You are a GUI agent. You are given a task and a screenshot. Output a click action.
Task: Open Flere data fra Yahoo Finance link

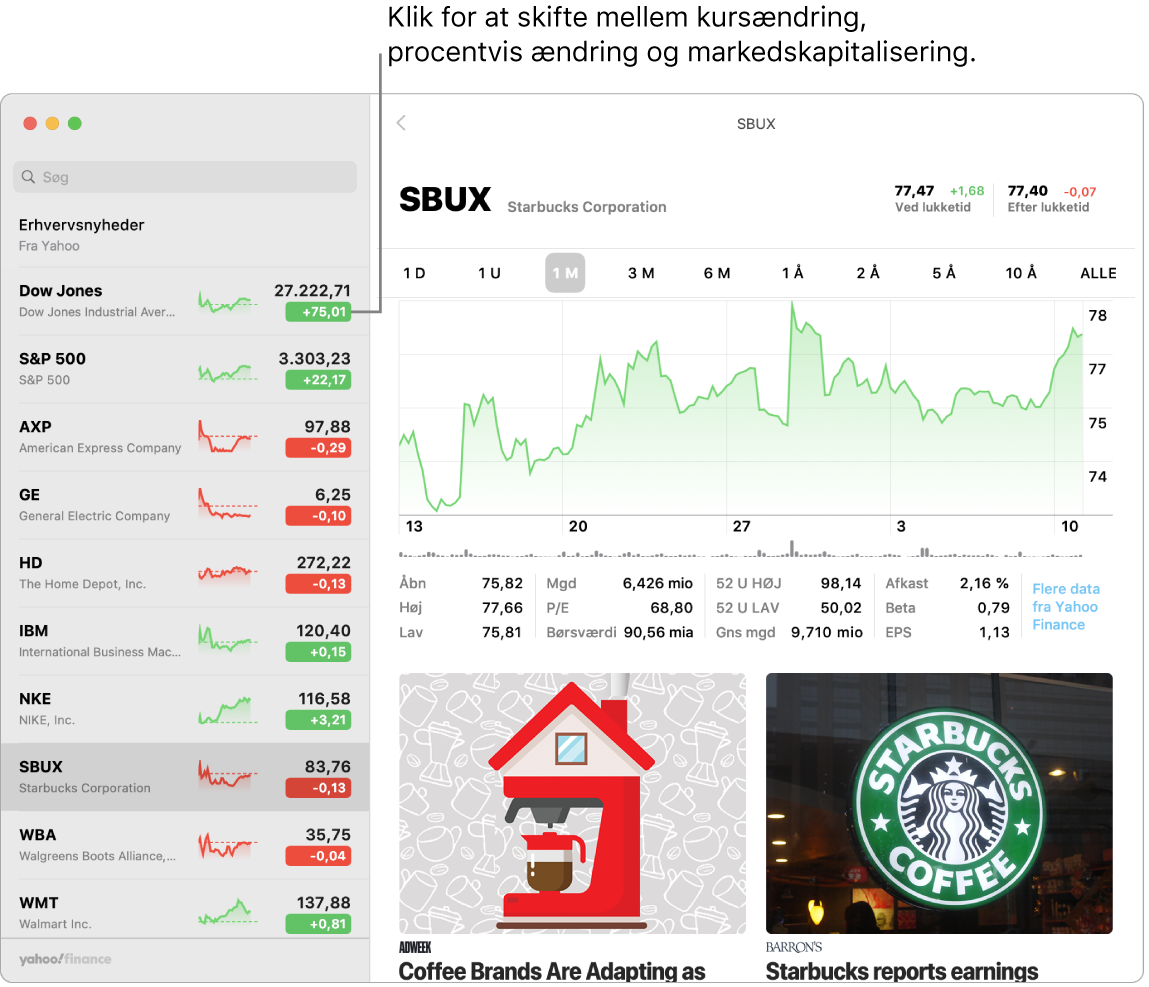point(1065,607)
